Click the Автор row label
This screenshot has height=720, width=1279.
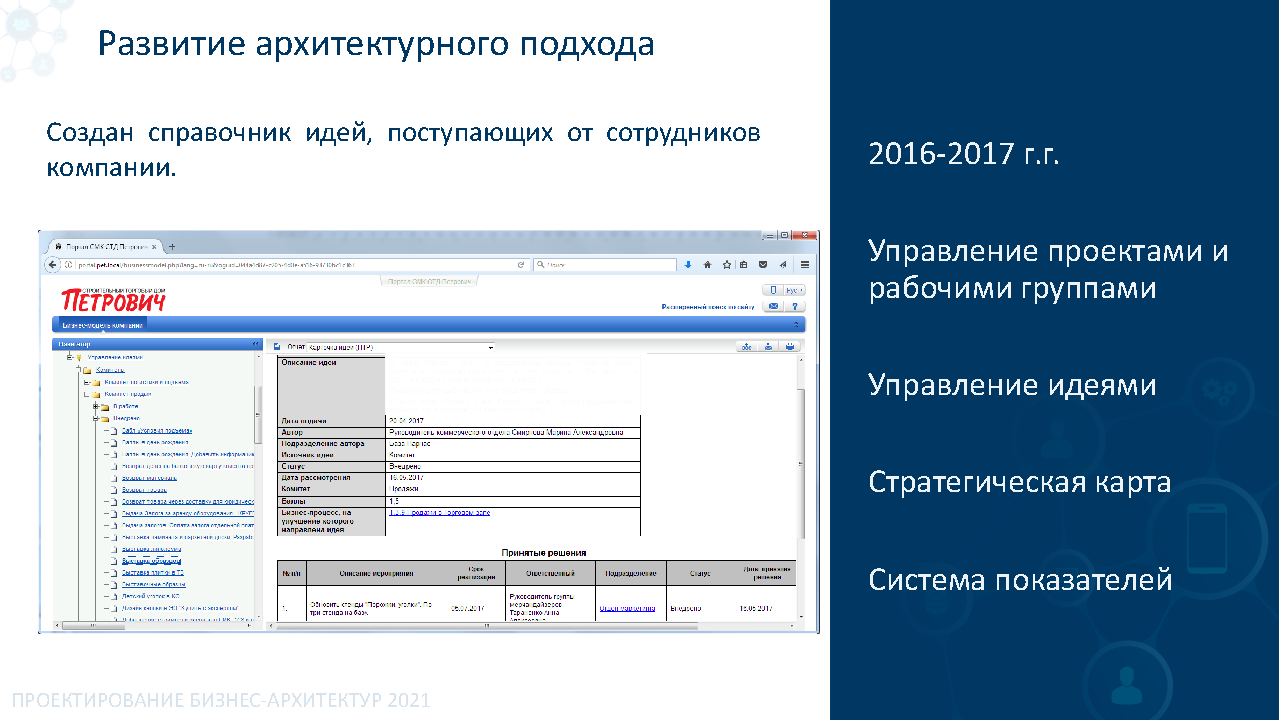coord(291,432)
